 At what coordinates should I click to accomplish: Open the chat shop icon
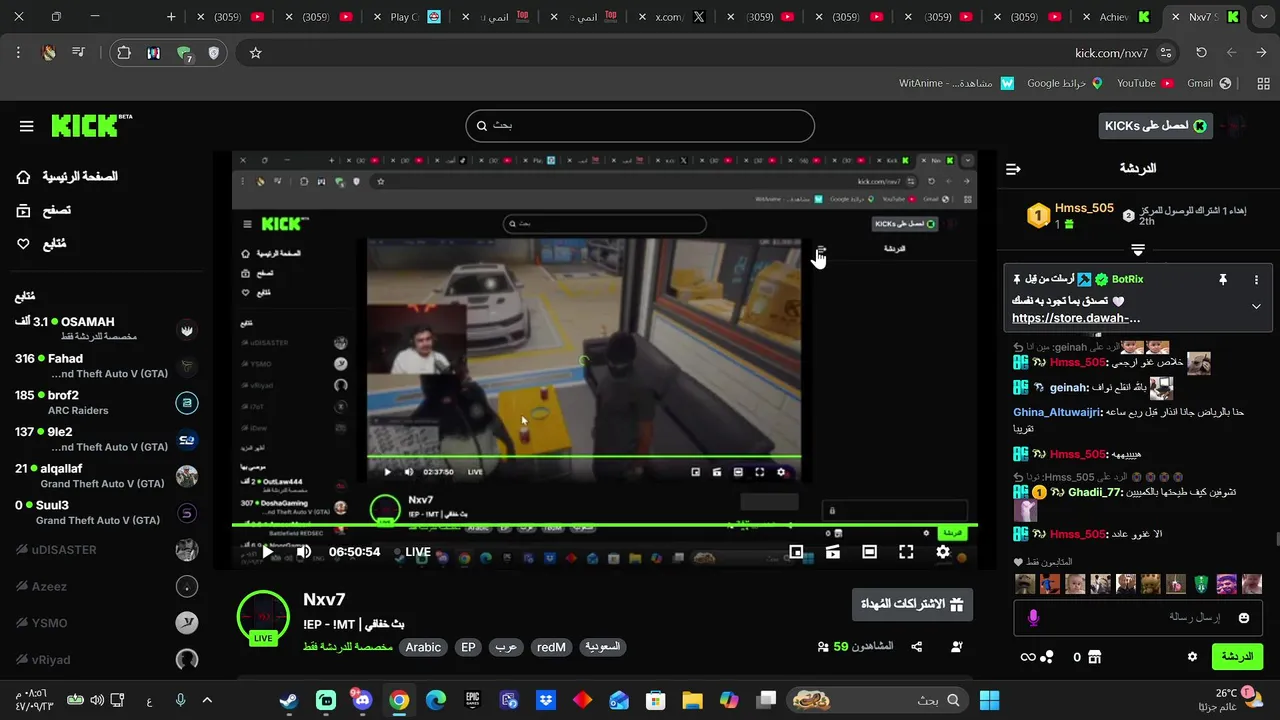click(1094, 657)
